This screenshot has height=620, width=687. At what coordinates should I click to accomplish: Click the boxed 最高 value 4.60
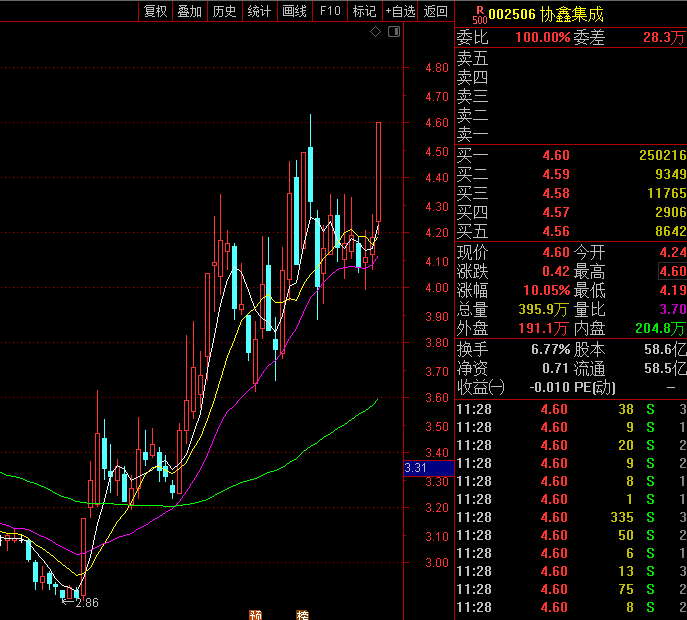tap(671, 271)
